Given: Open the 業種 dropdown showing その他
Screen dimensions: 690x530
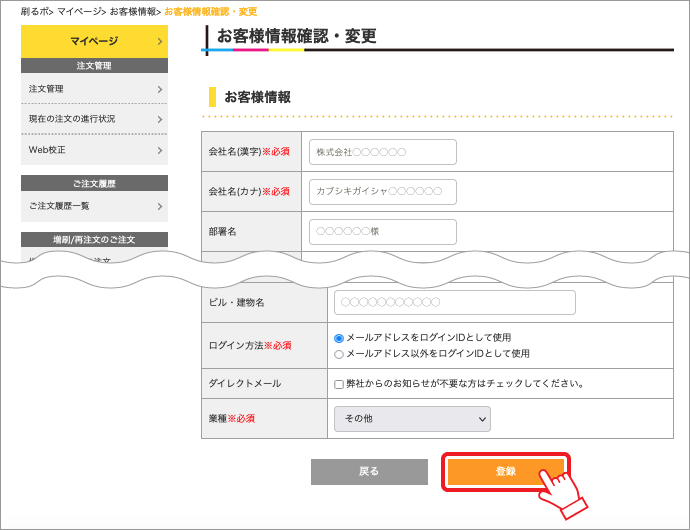Looking at the screenshot, I should pos(412,419).
